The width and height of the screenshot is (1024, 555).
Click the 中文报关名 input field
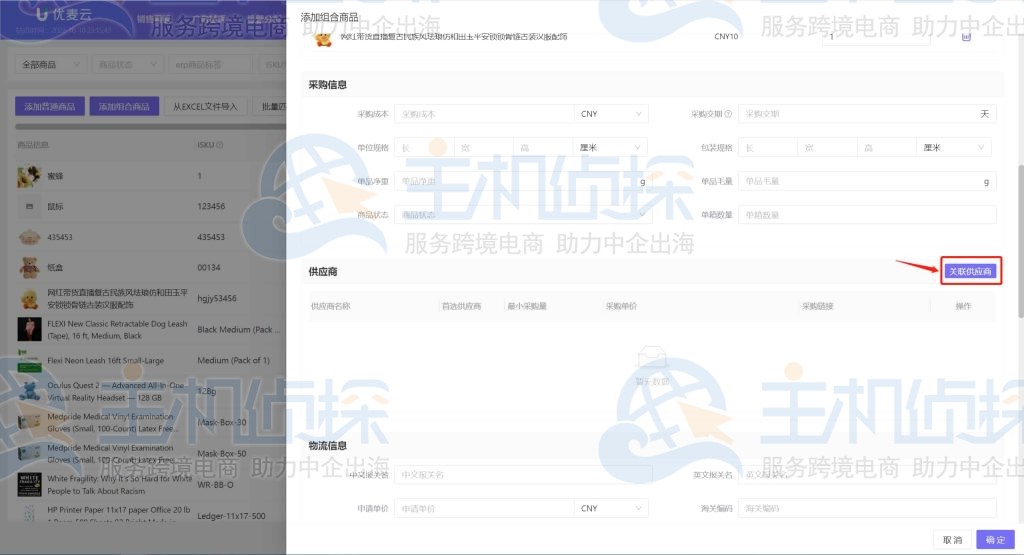[x=523, y=475]
